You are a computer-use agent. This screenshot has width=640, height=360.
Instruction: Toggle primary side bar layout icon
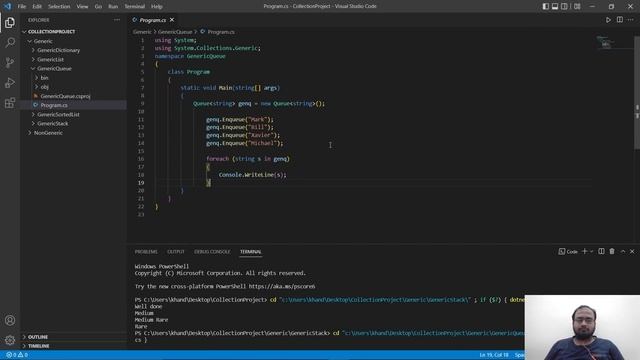pos(546,6)
